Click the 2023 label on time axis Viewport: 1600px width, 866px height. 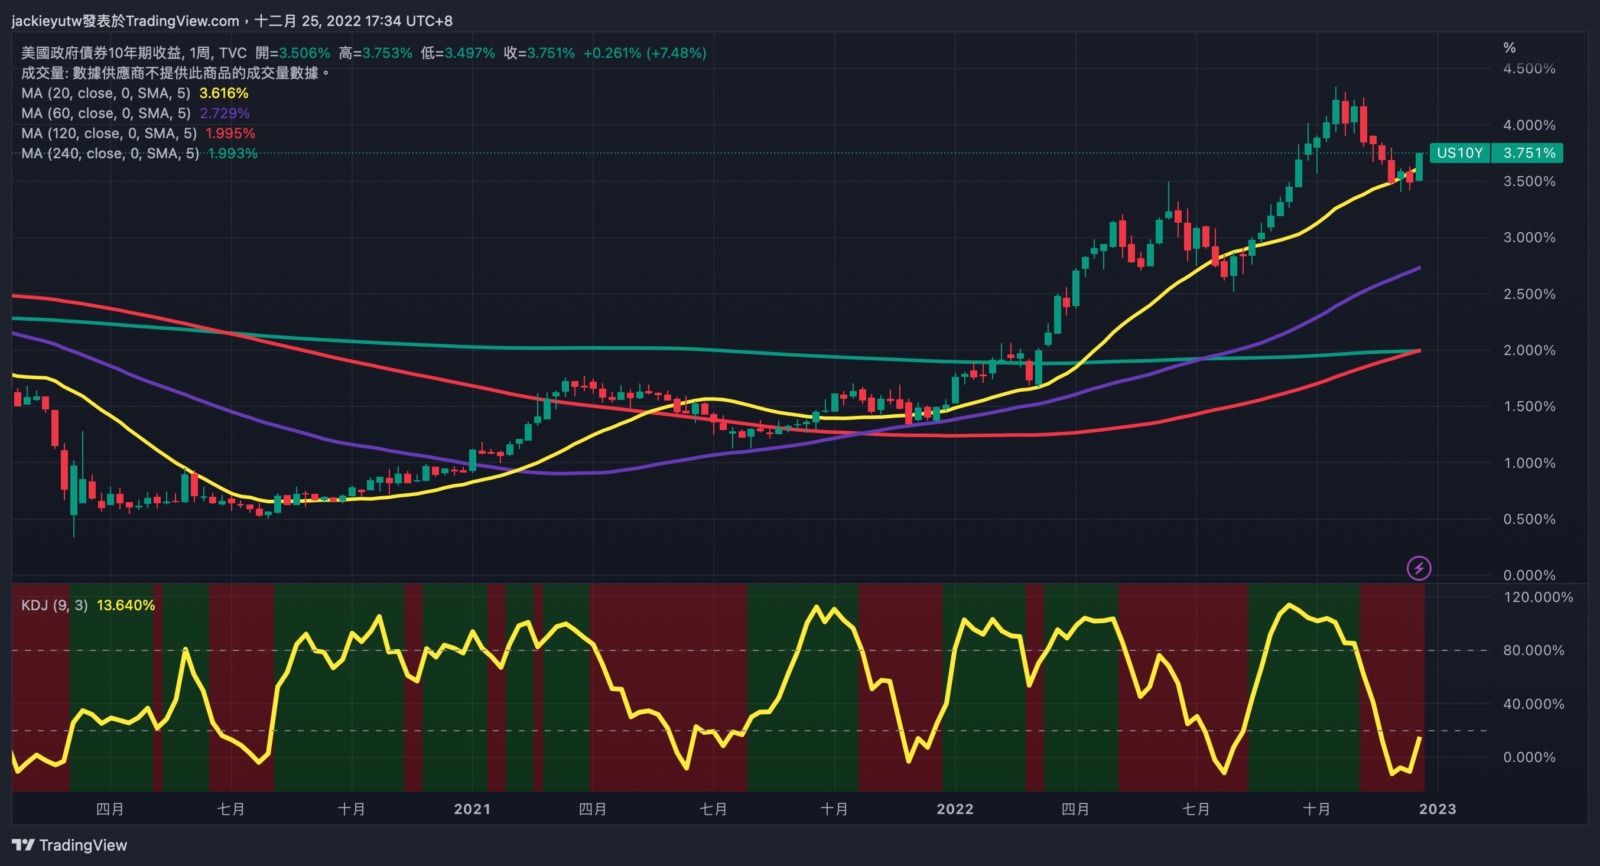[1437, 809]
